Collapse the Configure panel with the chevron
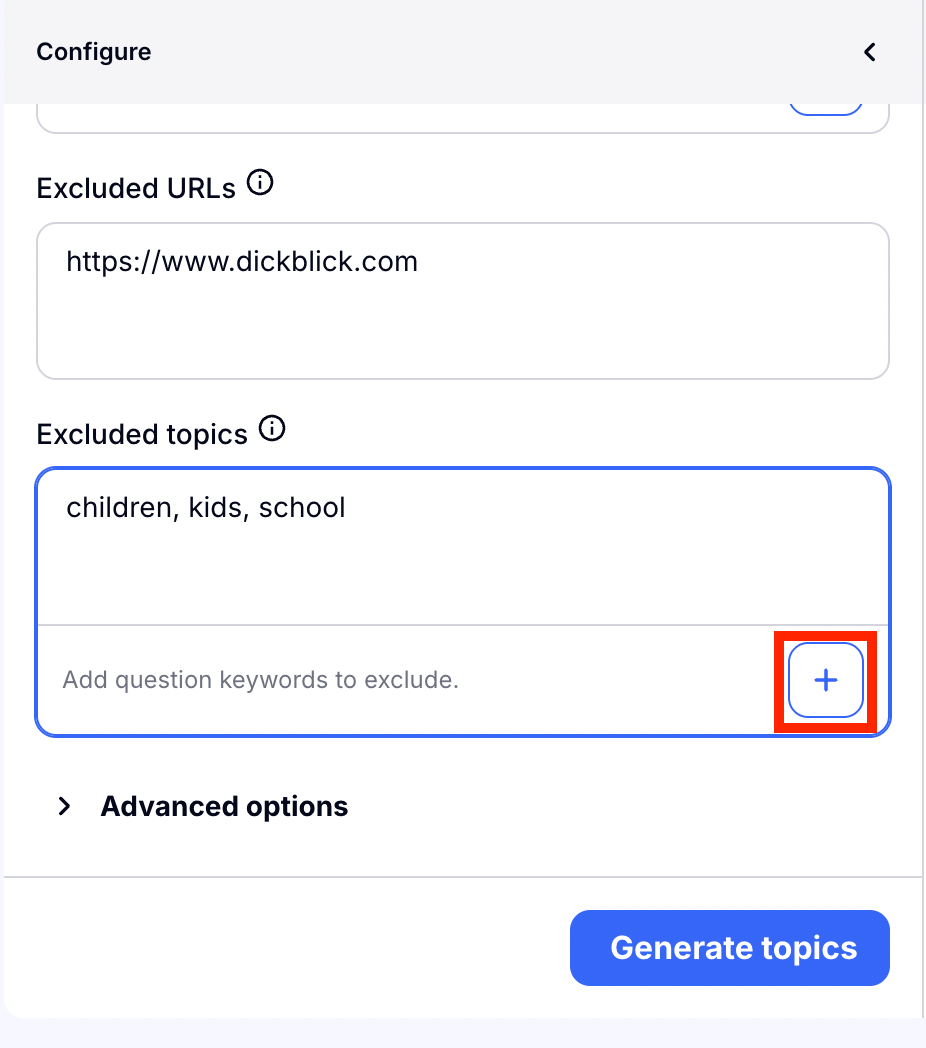Screen dimensions: 926x1048 tap(869, 52)
